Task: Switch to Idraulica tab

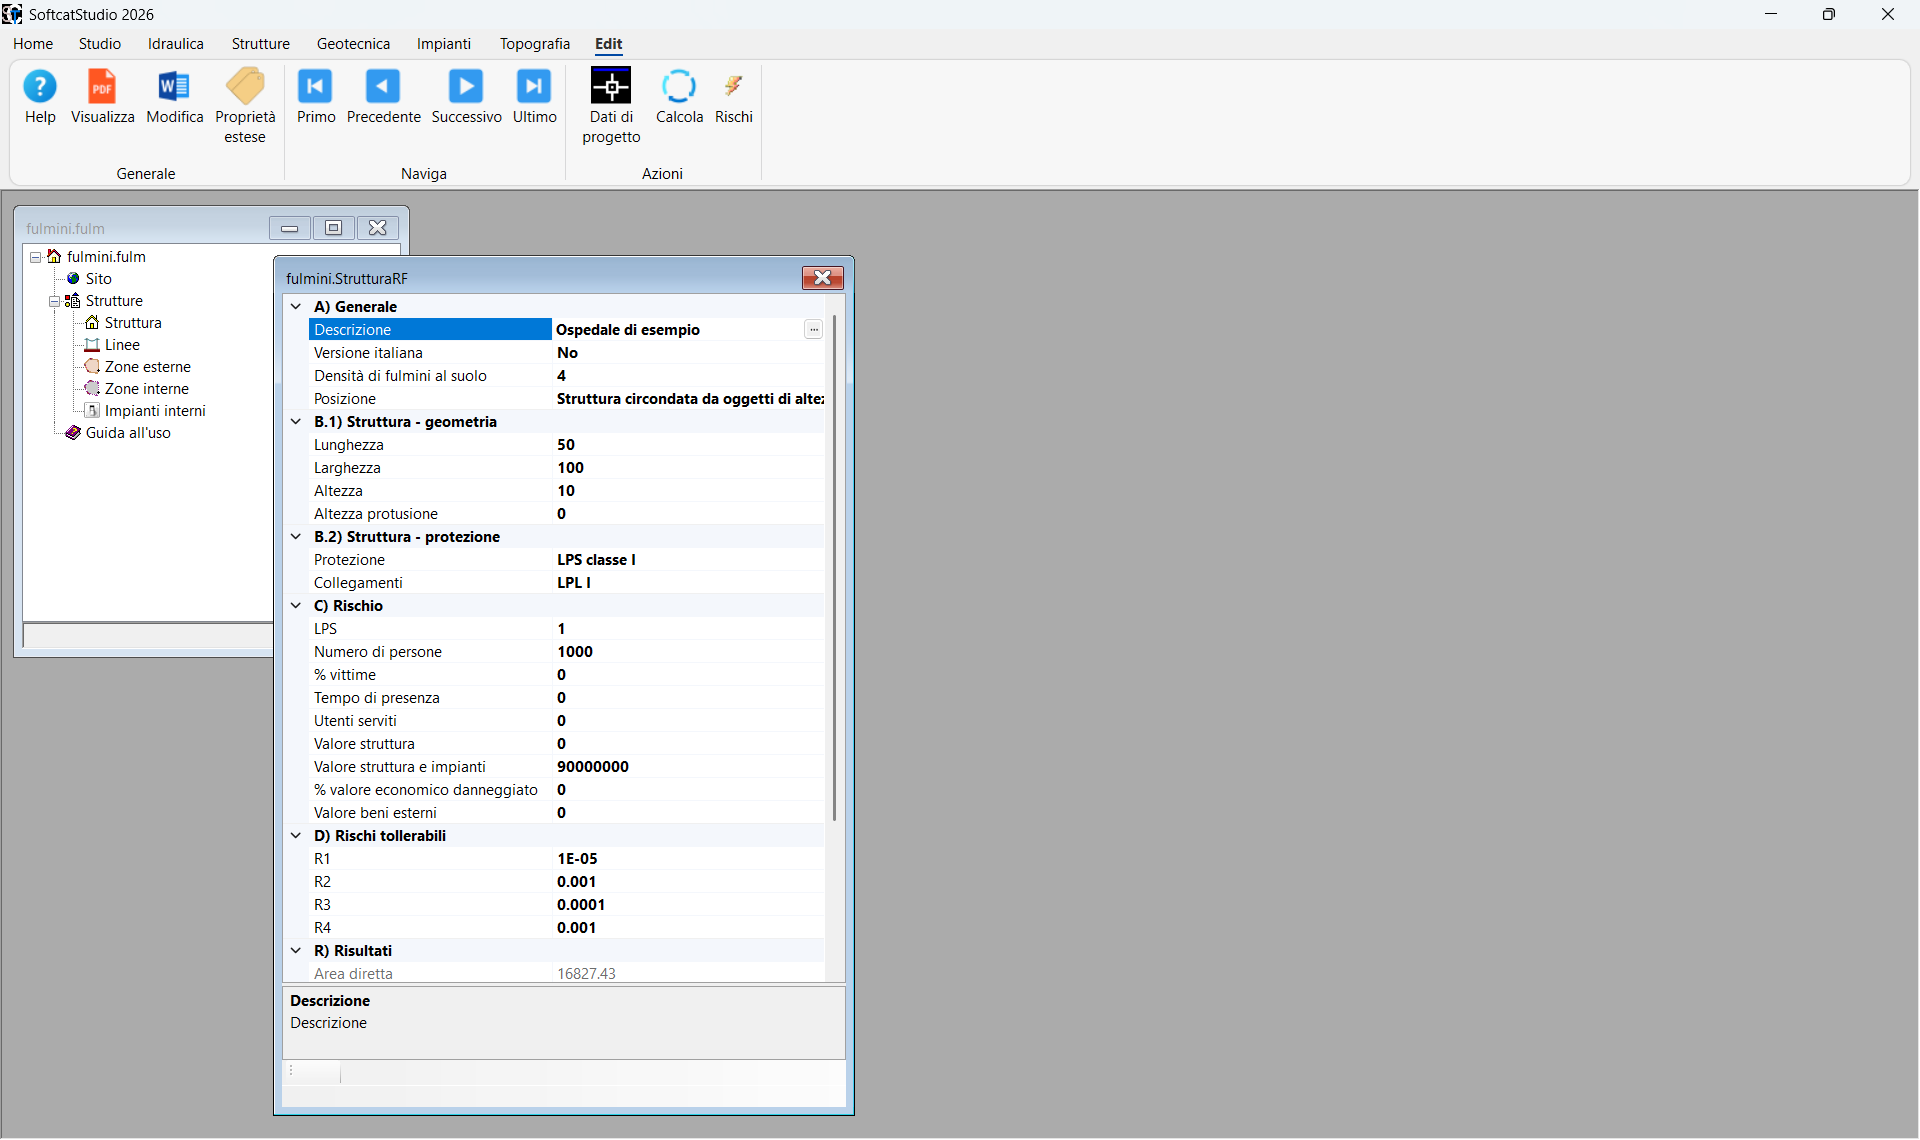Action: 176,44
